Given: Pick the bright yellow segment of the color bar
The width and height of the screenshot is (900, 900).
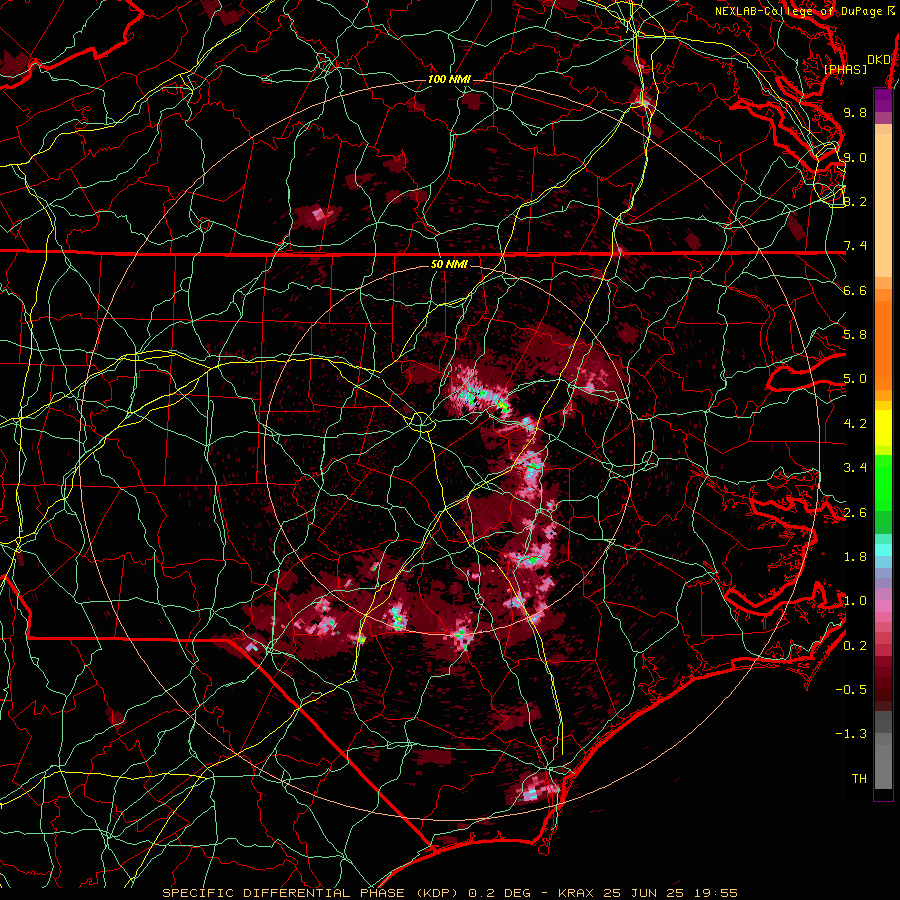Looking at the screenshot, I should pos(883,428).
